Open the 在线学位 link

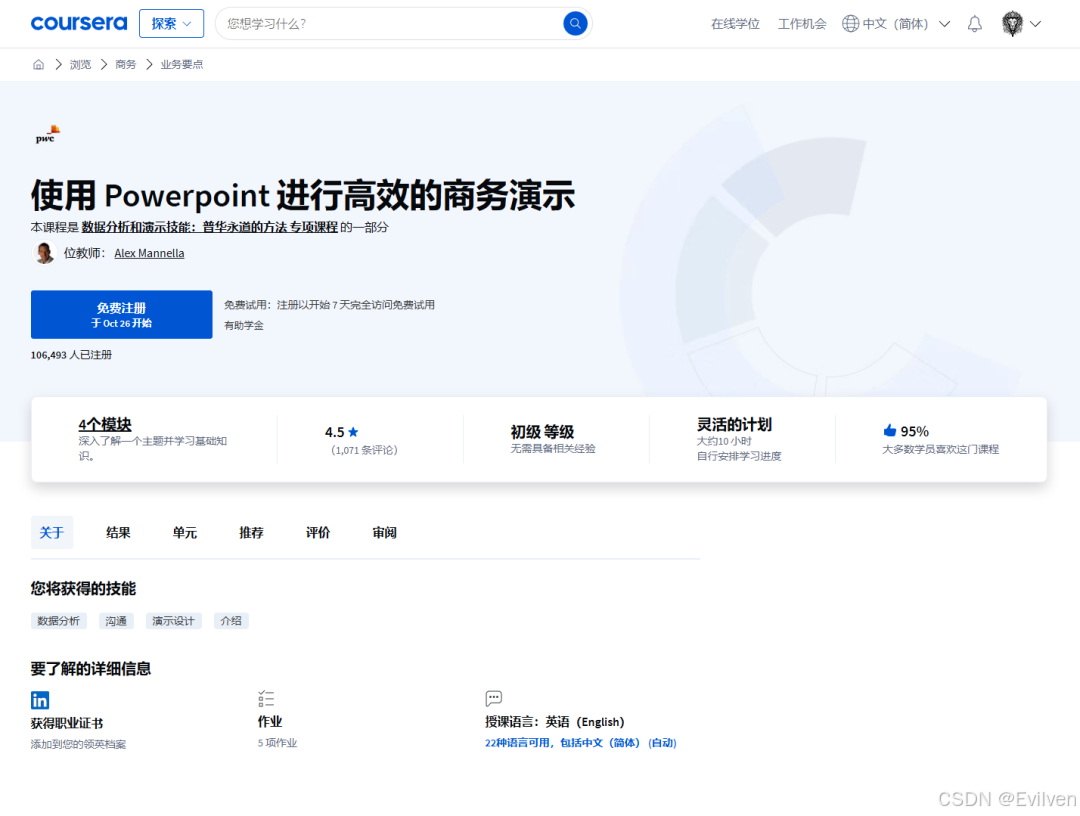pyautogui.click(x=735, y=24)
